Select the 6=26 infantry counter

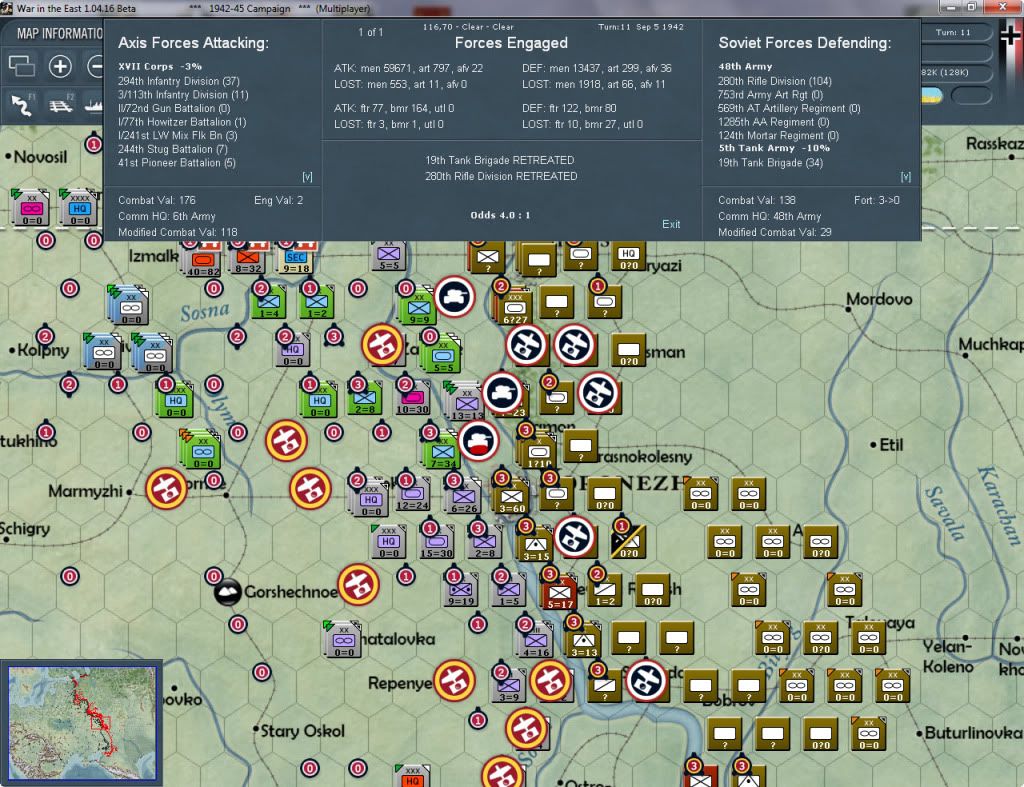click(x=463, y=496)
